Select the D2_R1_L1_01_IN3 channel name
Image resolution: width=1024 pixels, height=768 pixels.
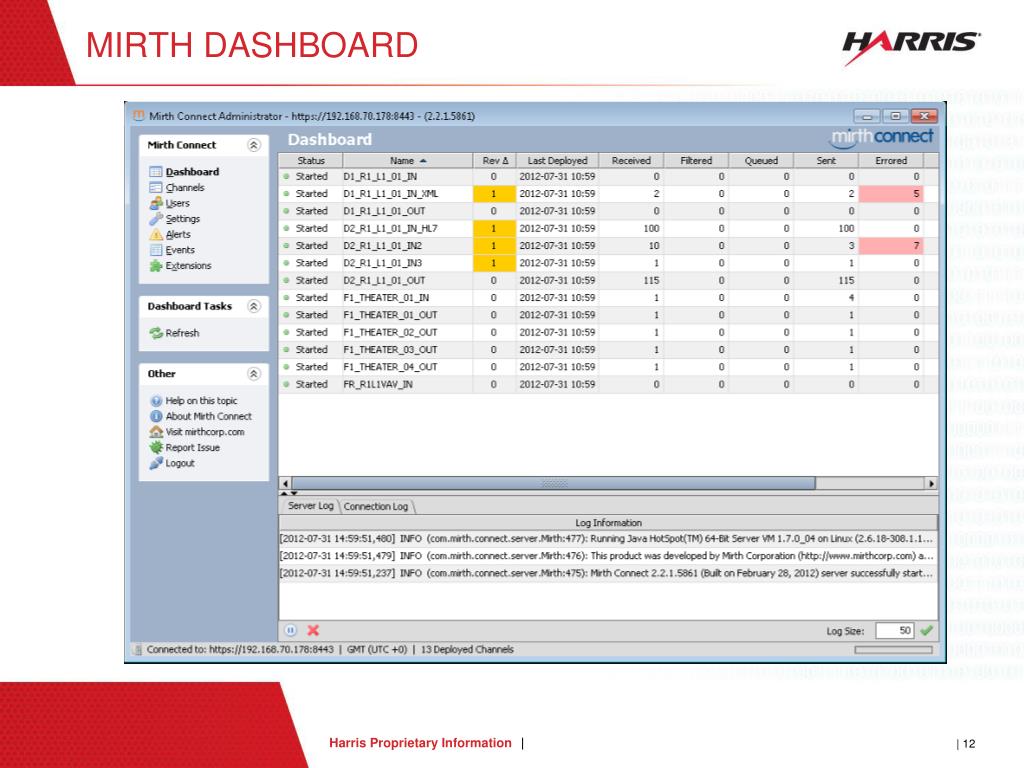pyautogui.click(x=383, y=263)
